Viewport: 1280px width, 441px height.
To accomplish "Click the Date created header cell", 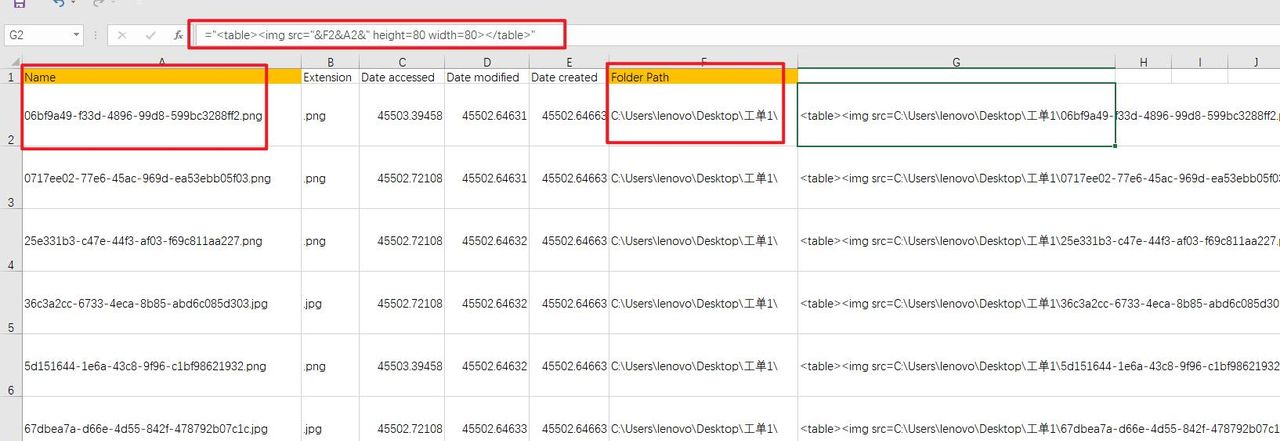I will (568, 77).
